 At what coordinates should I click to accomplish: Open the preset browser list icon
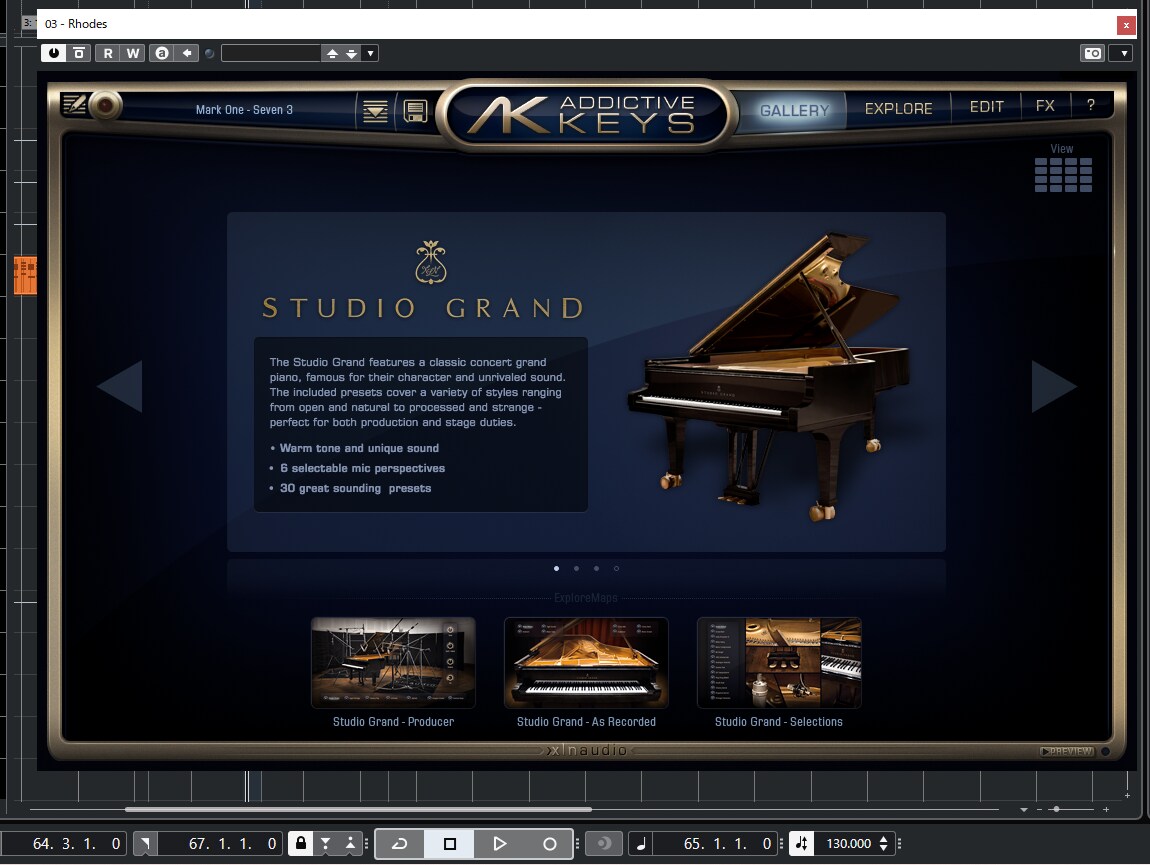375,112
